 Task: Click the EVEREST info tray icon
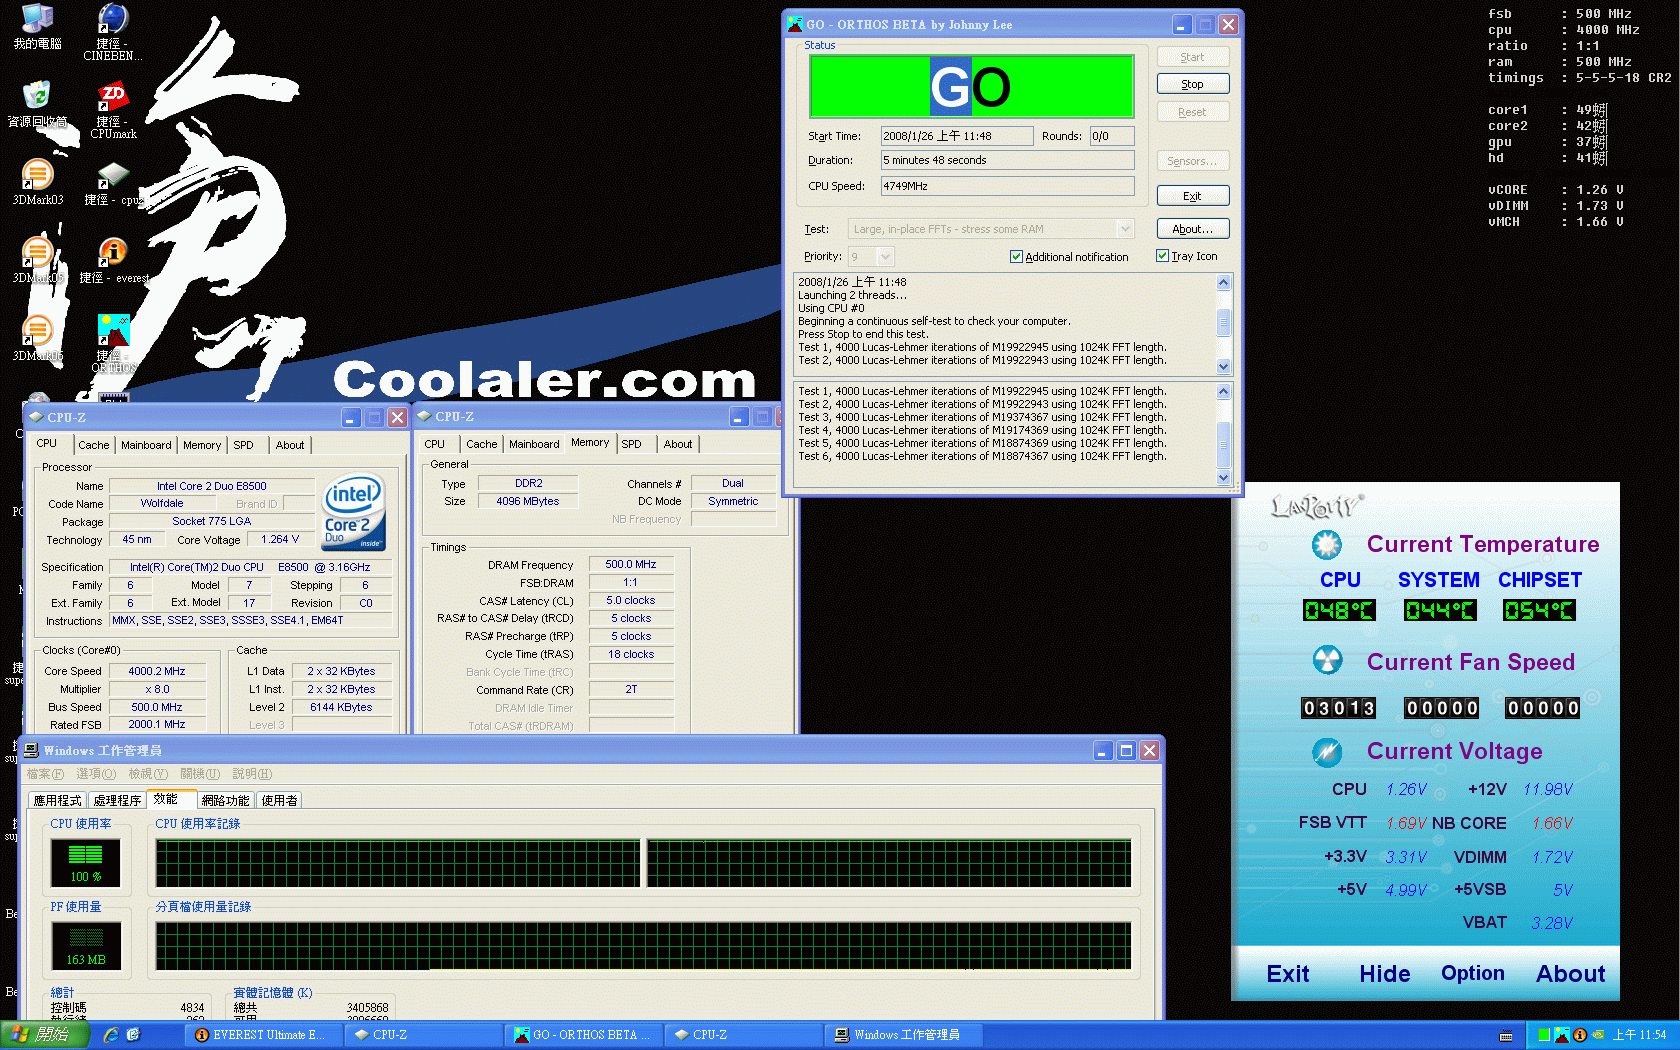(1580, 1035)
